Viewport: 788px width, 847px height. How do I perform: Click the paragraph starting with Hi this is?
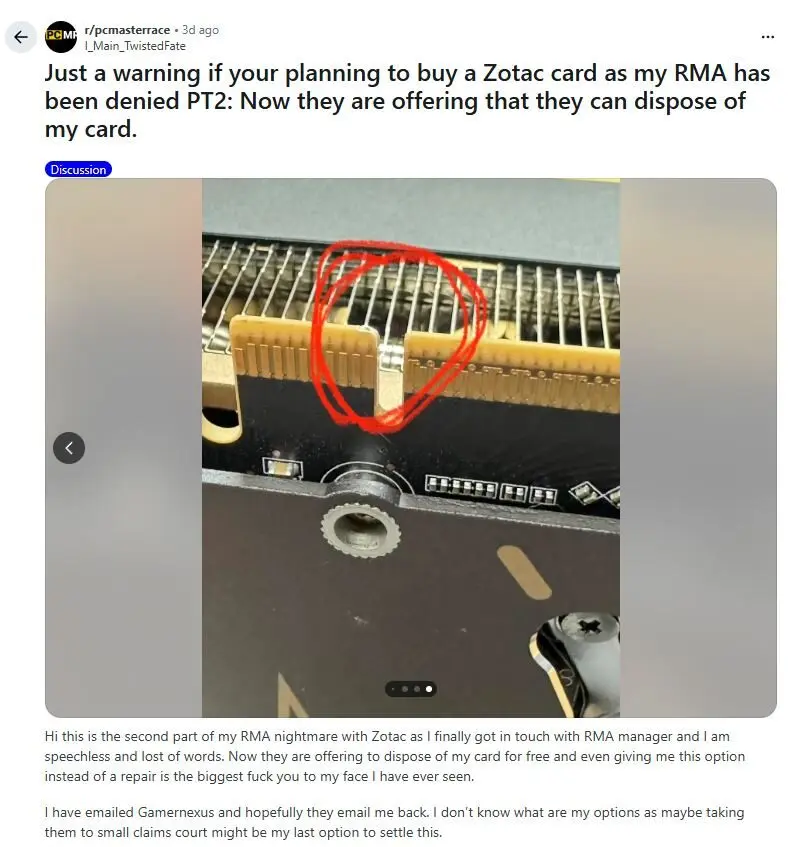tap(395, 756)
